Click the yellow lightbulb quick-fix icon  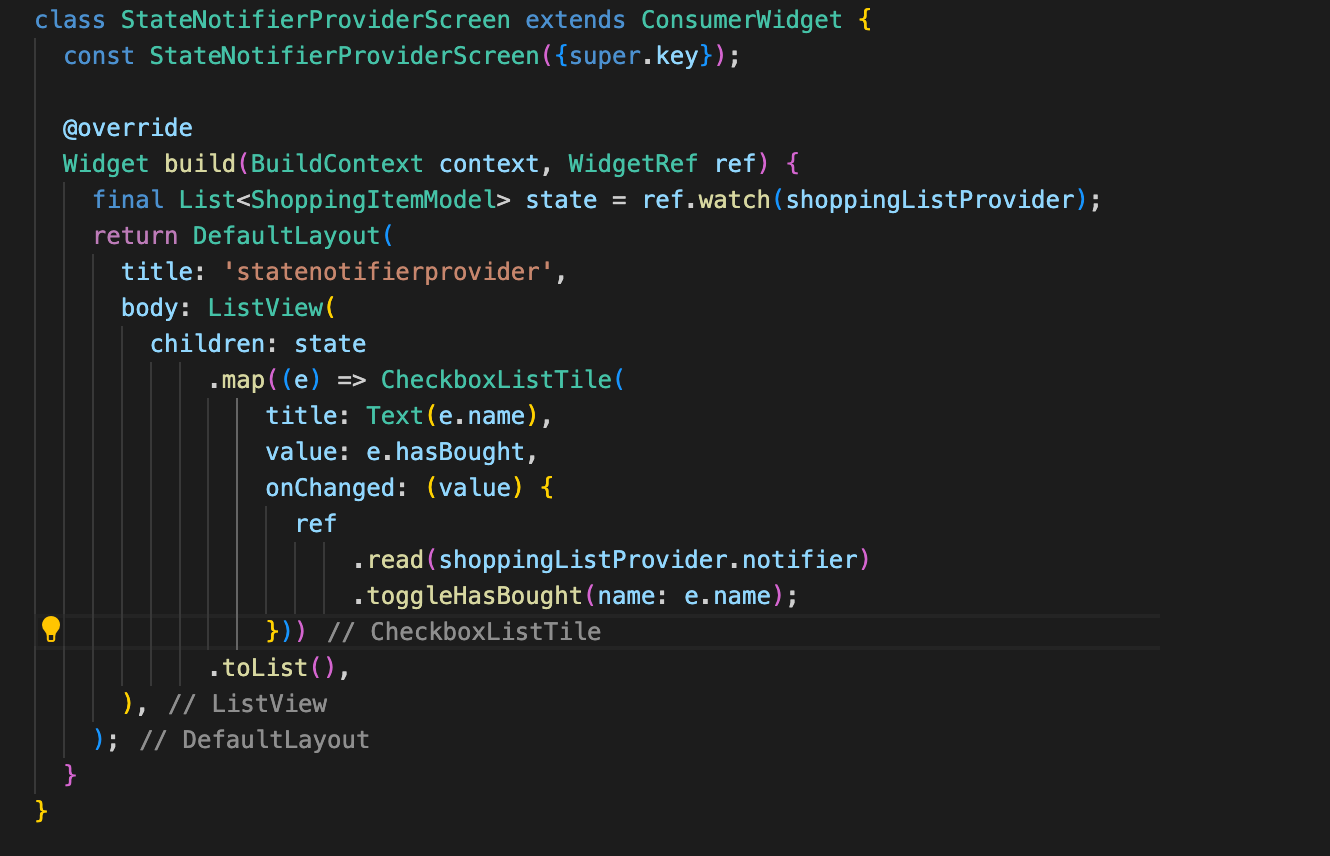click(50, 630)
